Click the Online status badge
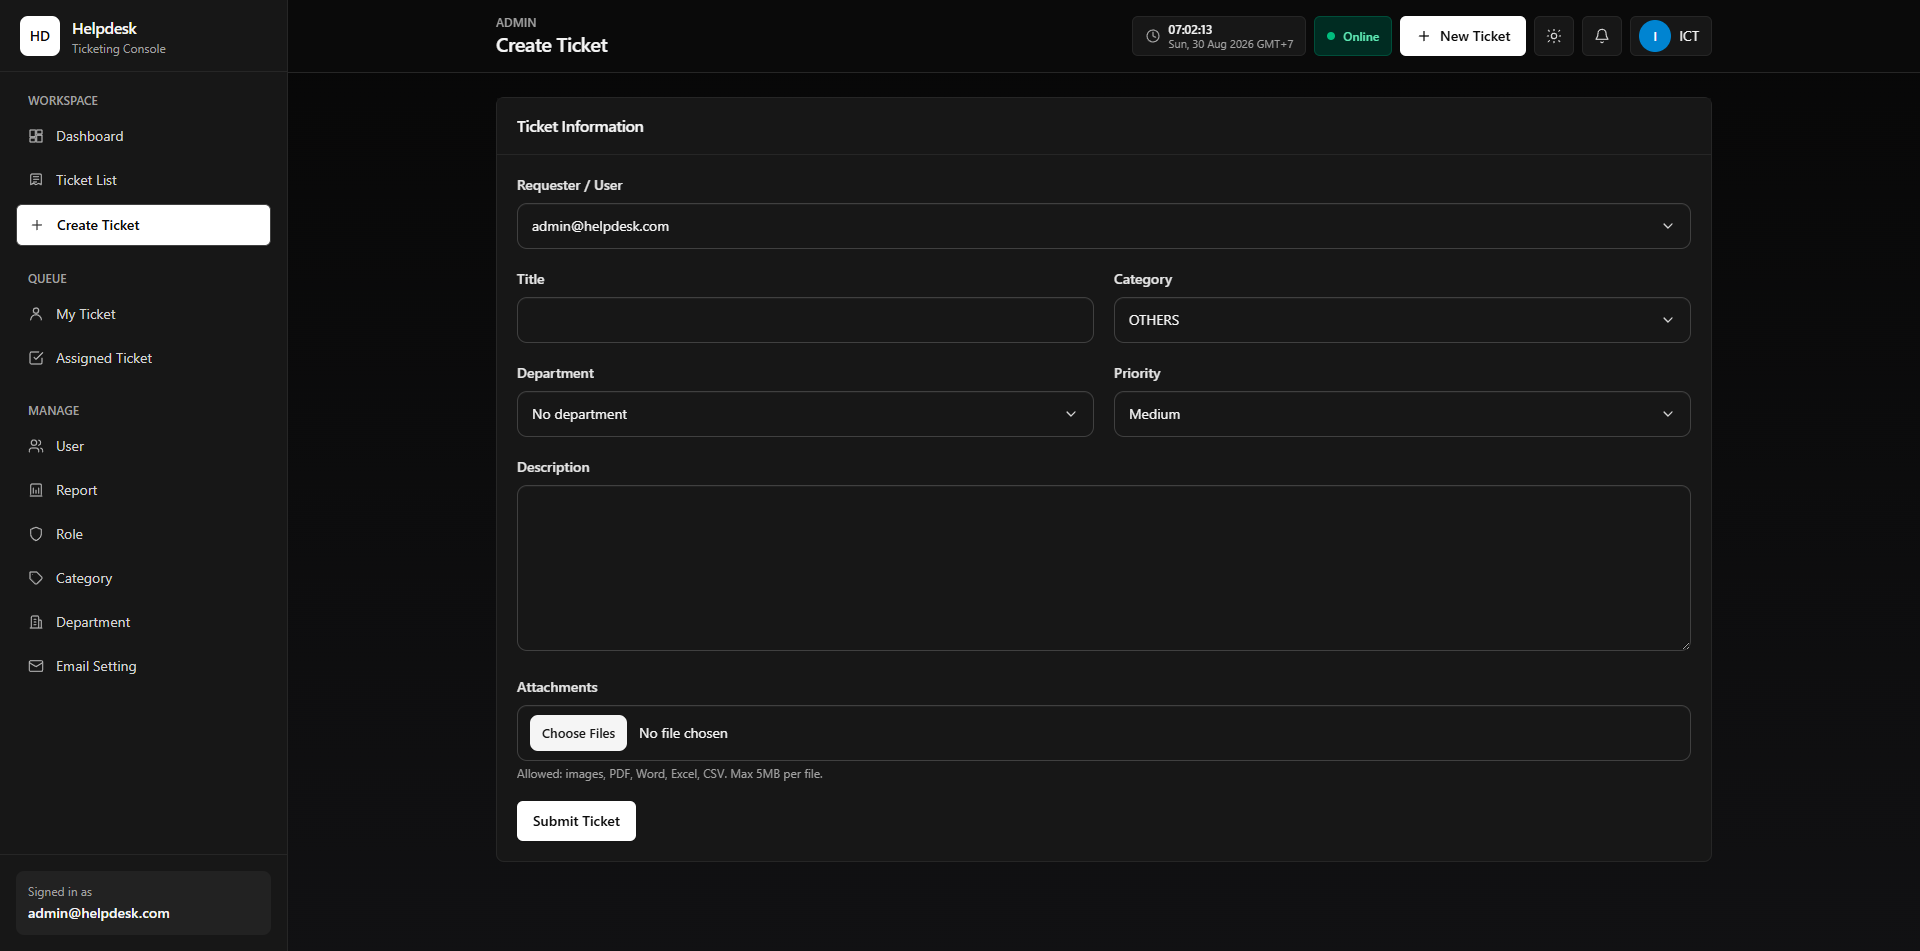 [x=1352, y=36]
